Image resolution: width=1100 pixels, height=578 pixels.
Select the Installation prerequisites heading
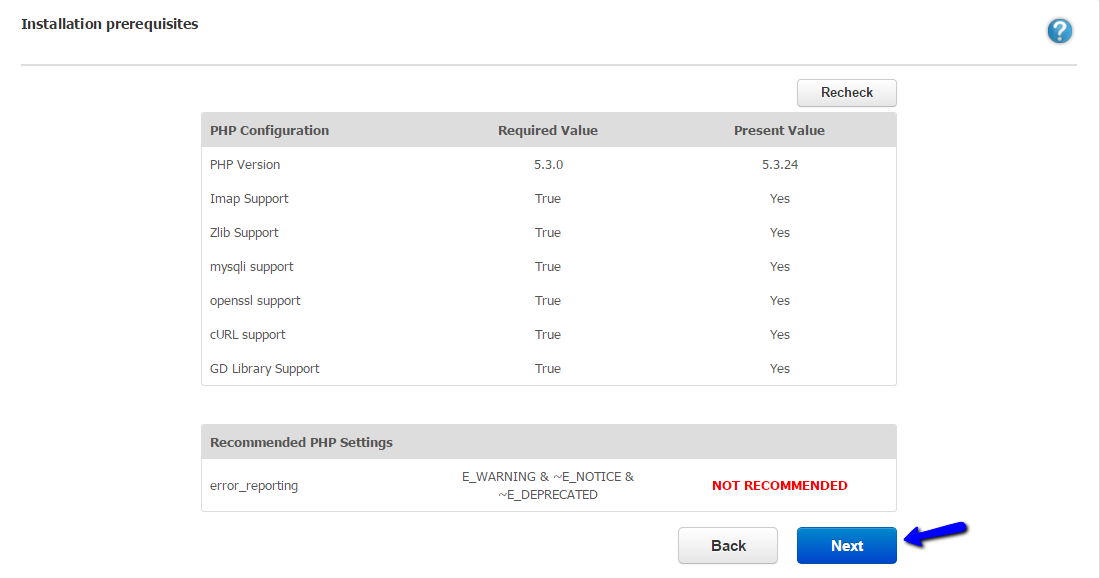click(110, 24)
